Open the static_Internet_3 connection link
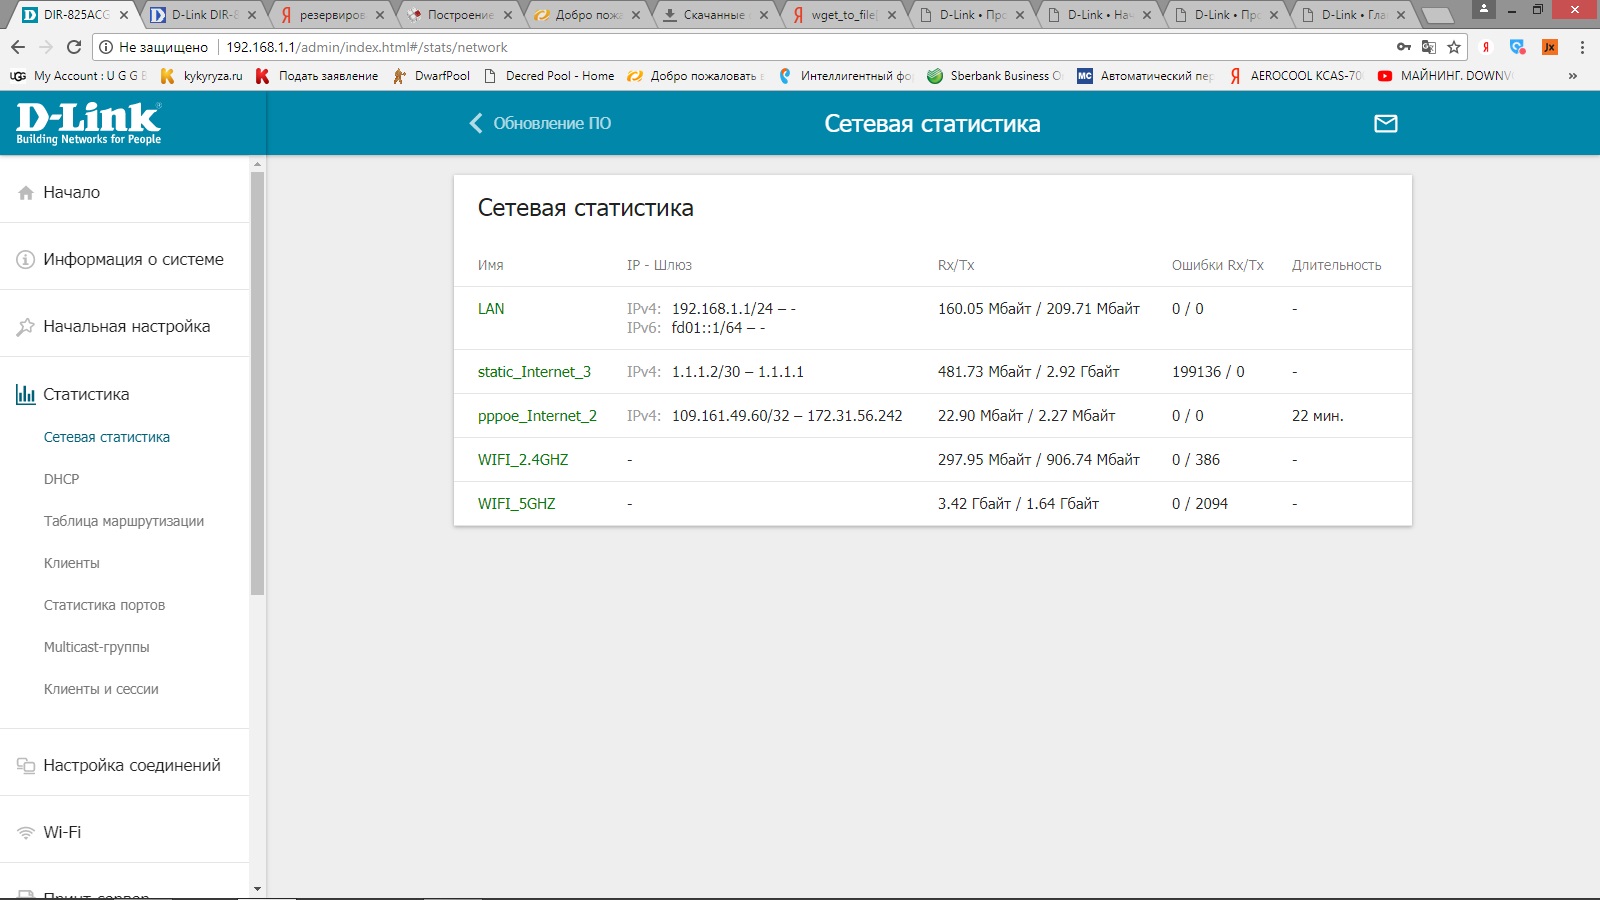The width and height of the screenshot is (1600, 900). click(534, 372)
